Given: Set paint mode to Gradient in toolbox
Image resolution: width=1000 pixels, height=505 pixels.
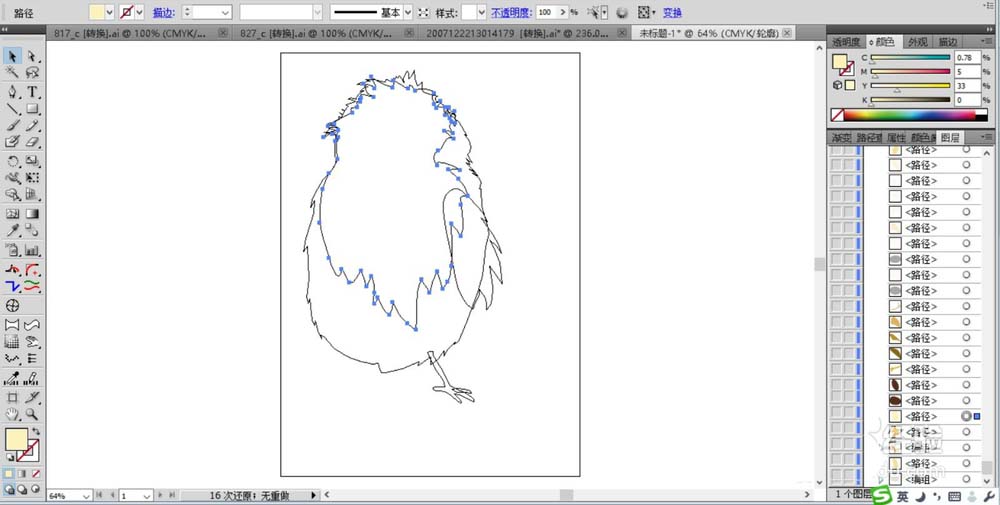Looking at the screenshot, I should [22, 474].
